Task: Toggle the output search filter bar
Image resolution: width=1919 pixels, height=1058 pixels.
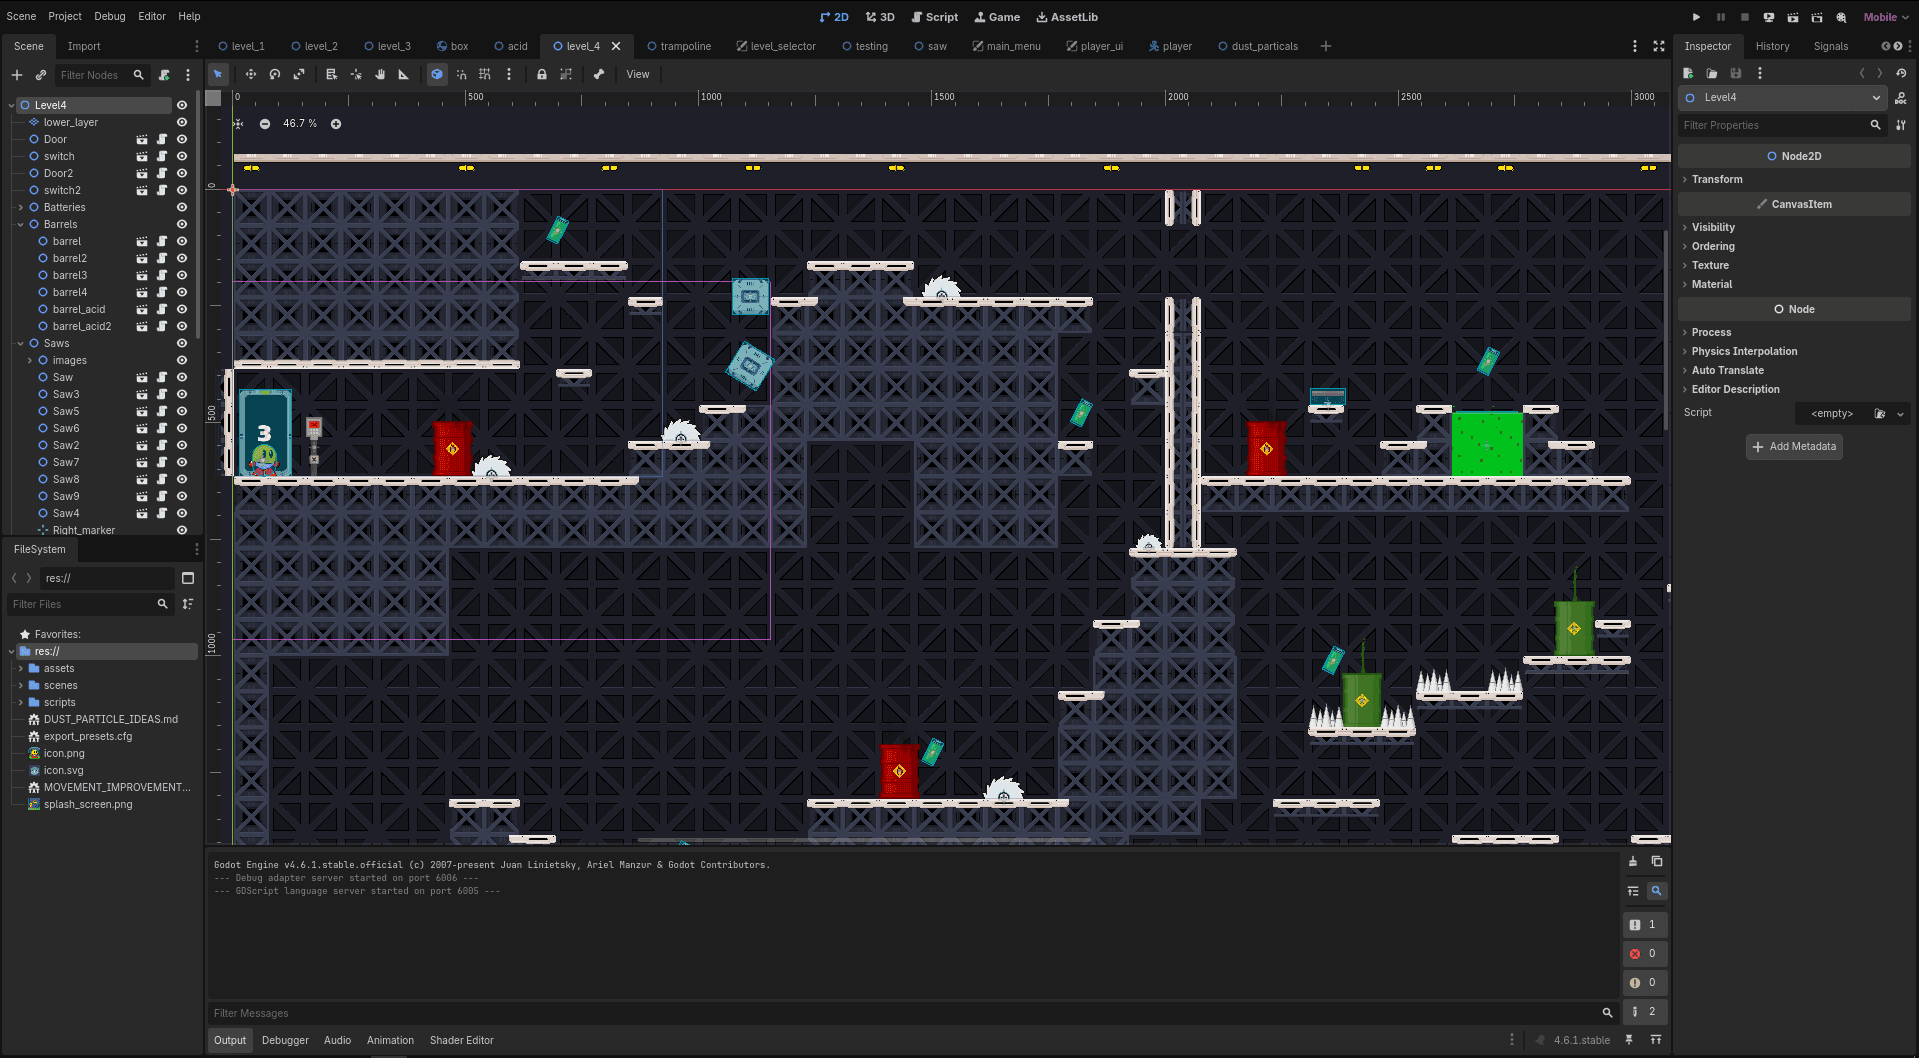Action: (x=1656, y=891)
